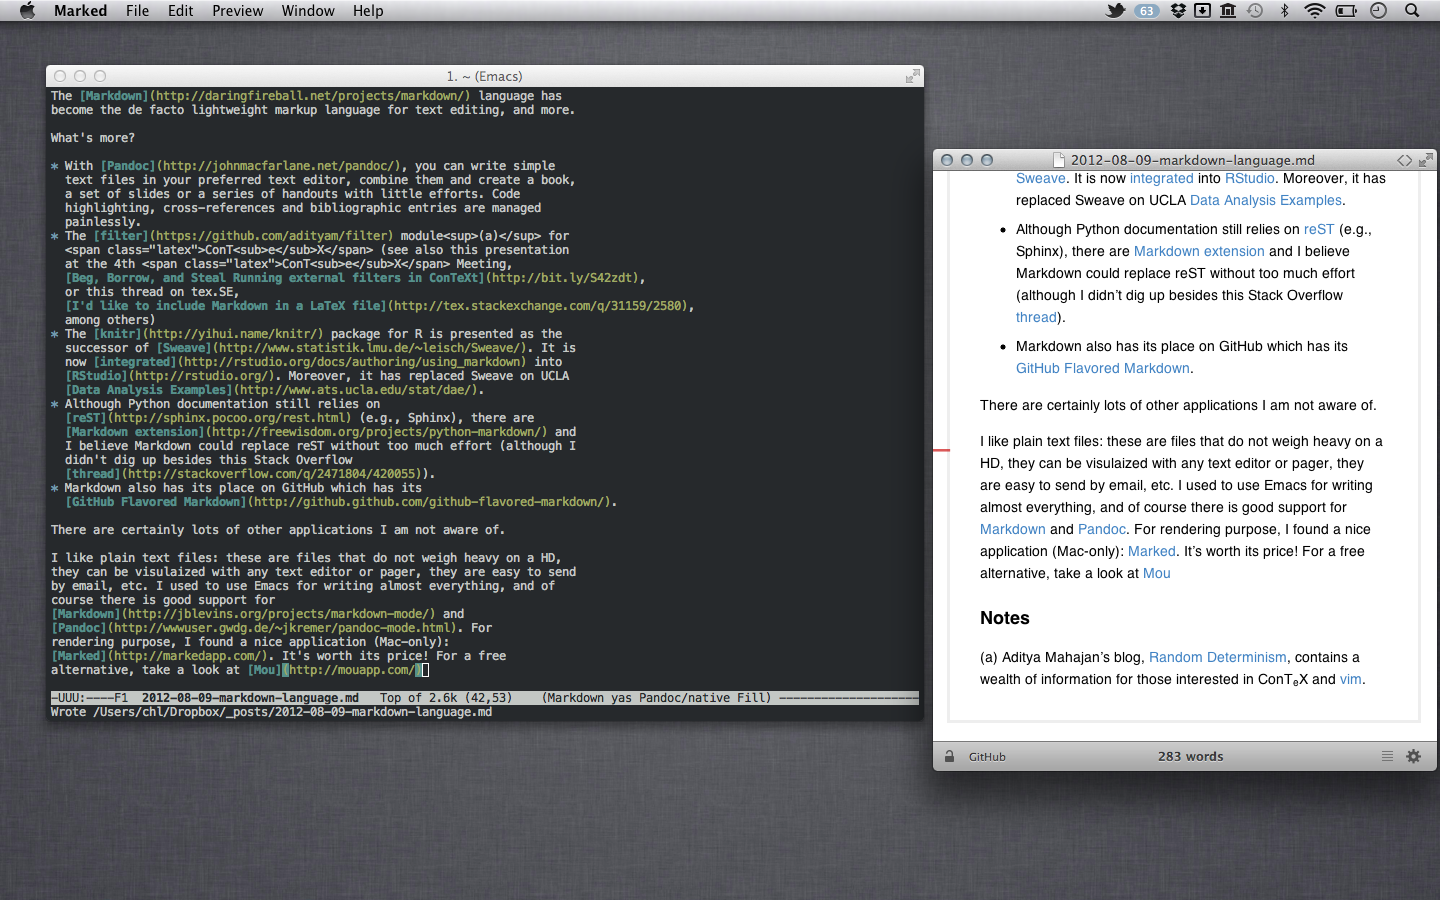Open GitHub Flavored Markdown link
1440x900 pixels.
pos(1103,368)
